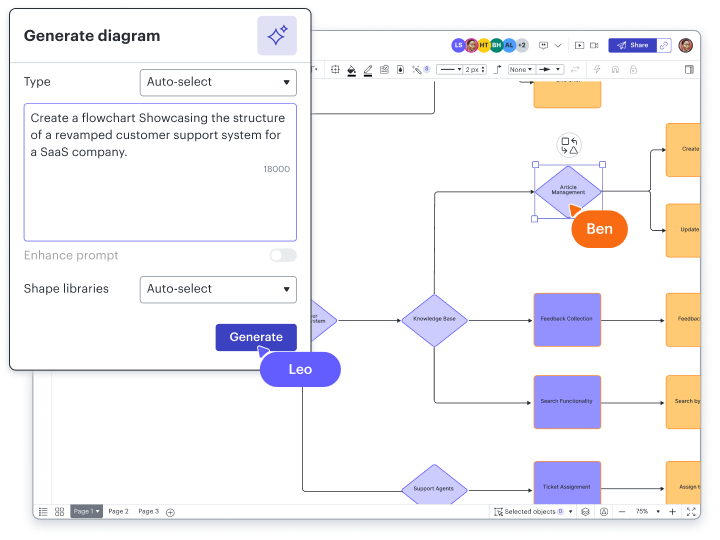Image resolution: width=720 pixels, height=540 pixels.
Task: Toggle the right side panel icon
Action: pos(689,70)
